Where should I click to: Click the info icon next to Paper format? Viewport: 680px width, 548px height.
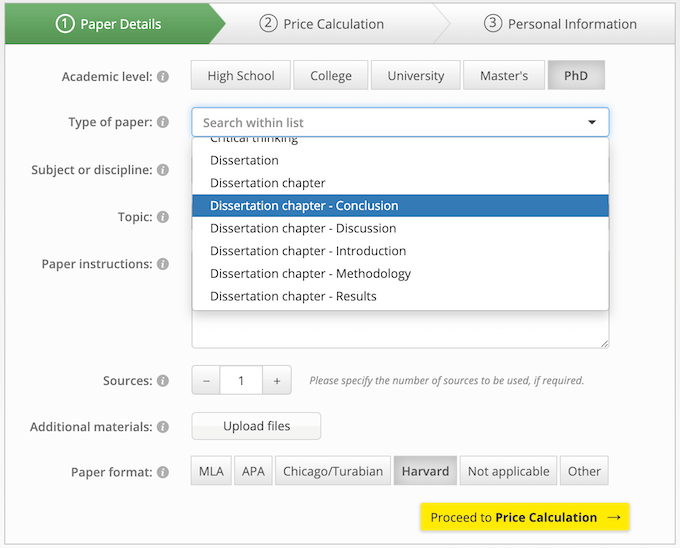point(163,472)
